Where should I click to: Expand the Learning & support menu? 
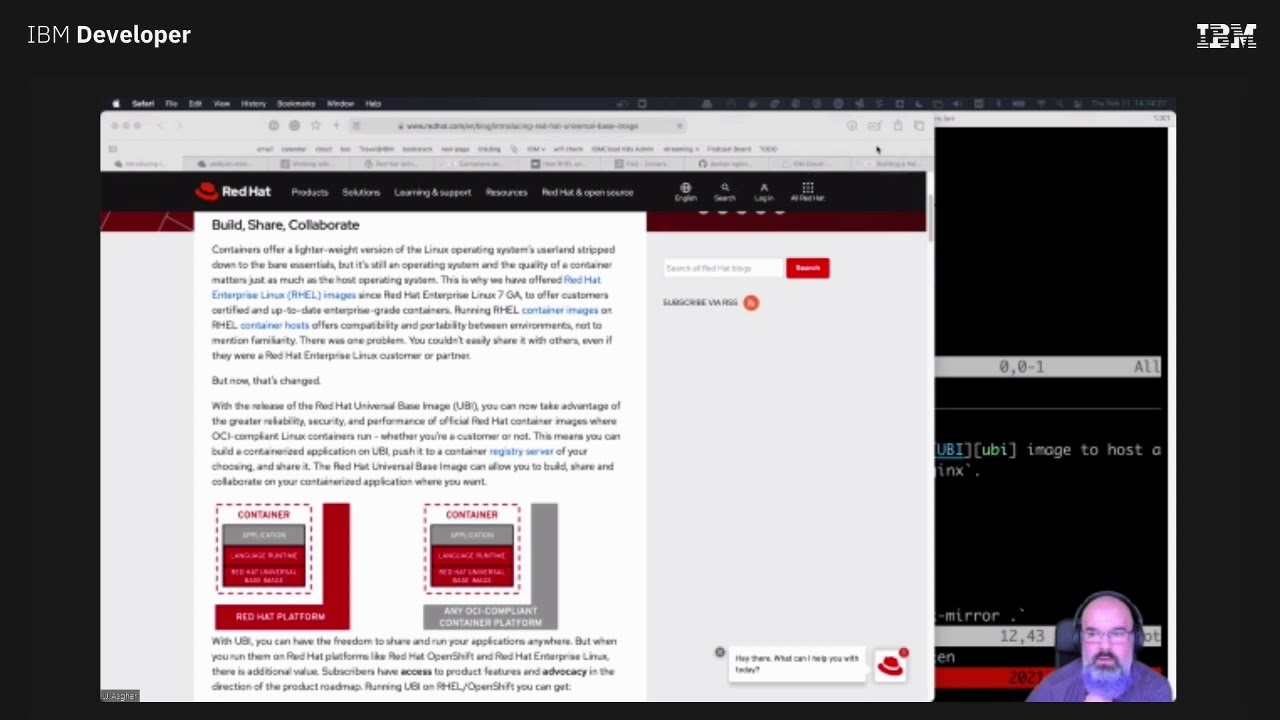432,192
